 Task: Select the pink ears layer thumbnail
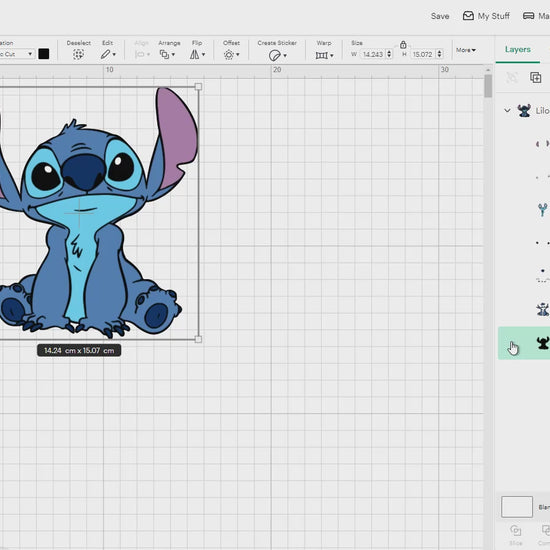pos(543,144)
